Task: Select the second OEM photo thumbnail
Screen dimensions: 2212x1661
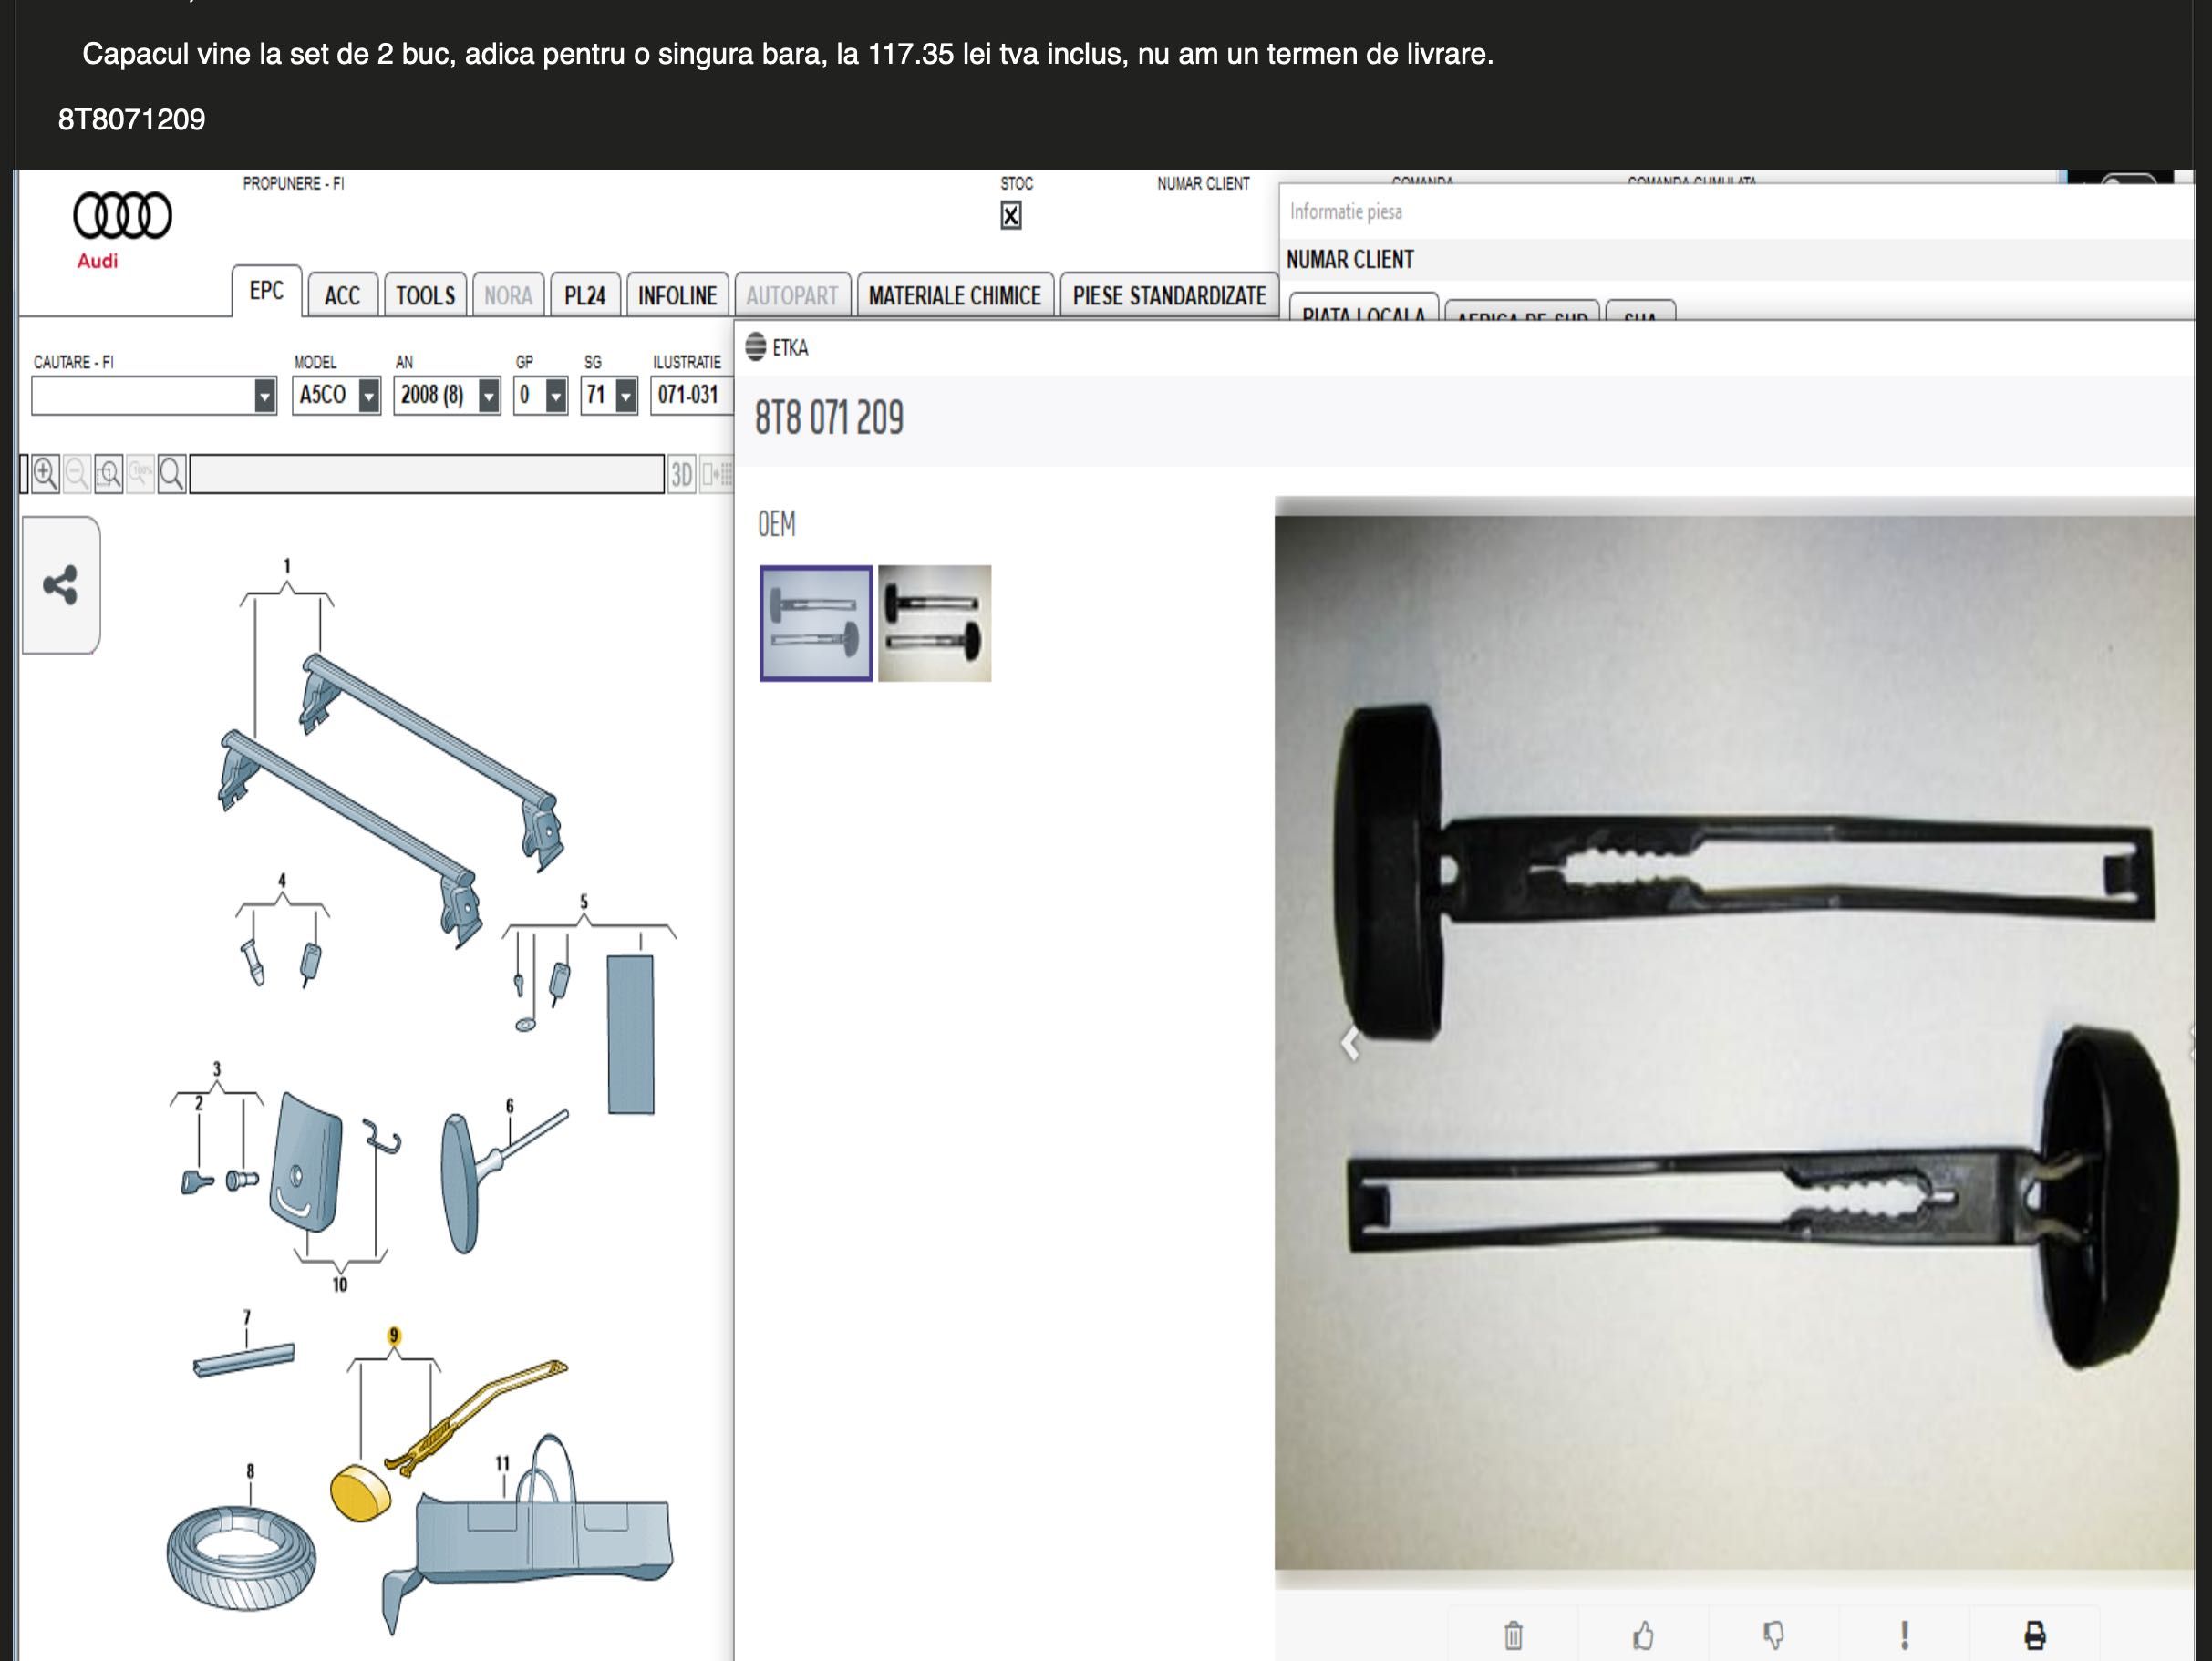Action: tap(935, 623)
